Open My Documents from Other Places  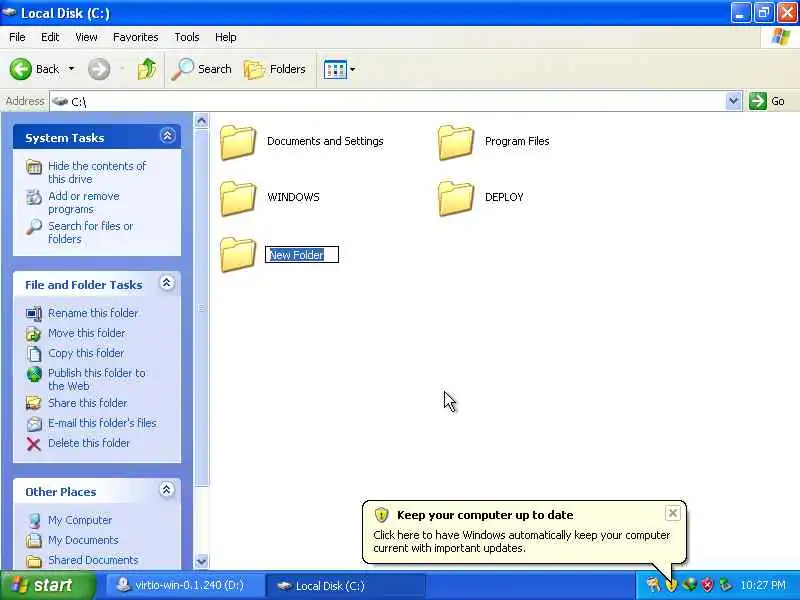pos(83,539)
